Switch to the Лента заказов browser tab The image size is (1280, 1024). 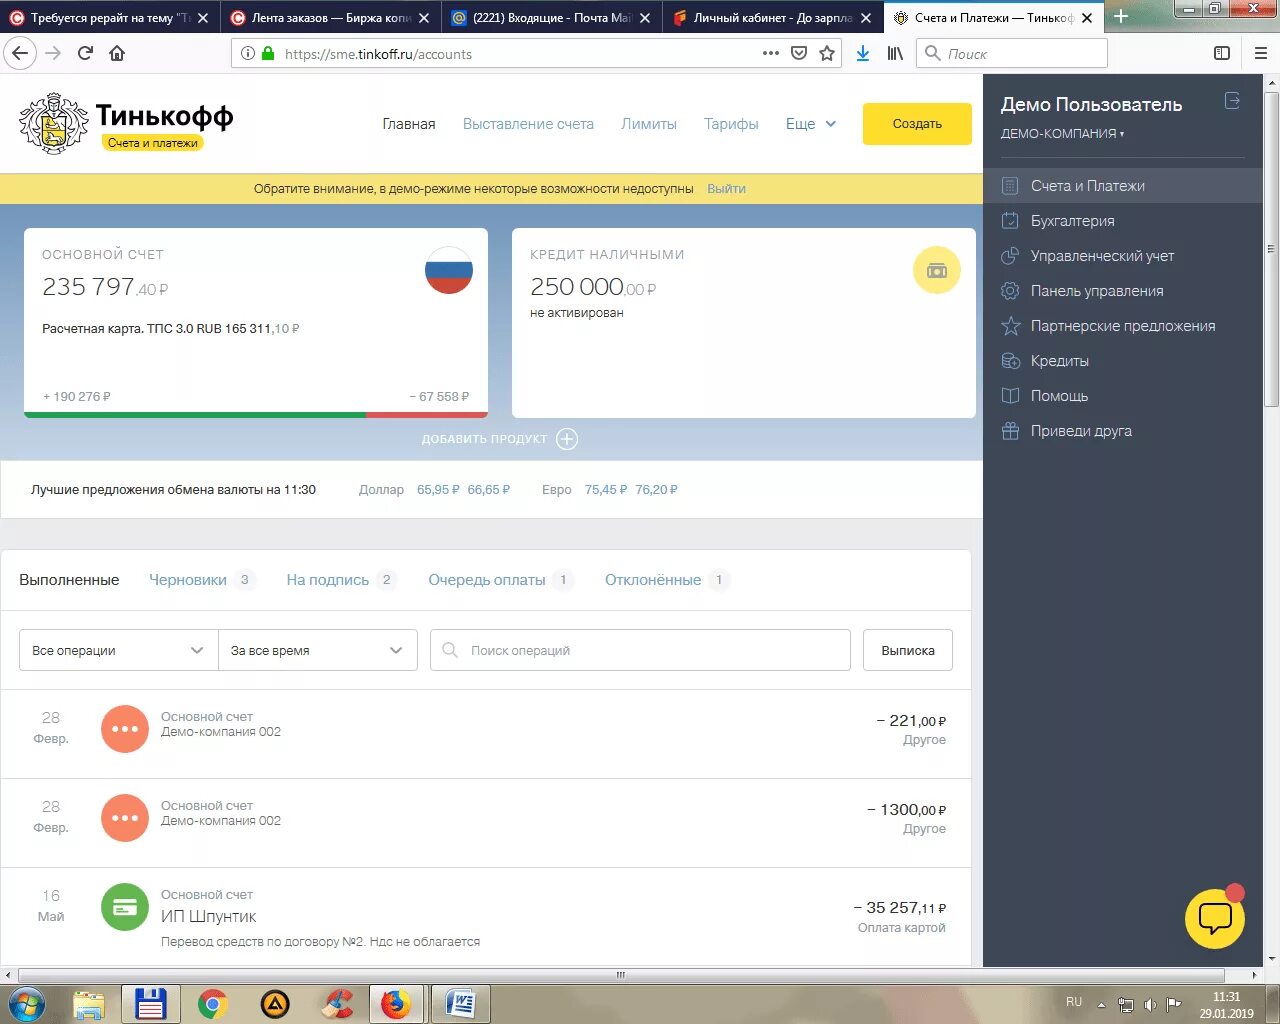coord(331,18)
